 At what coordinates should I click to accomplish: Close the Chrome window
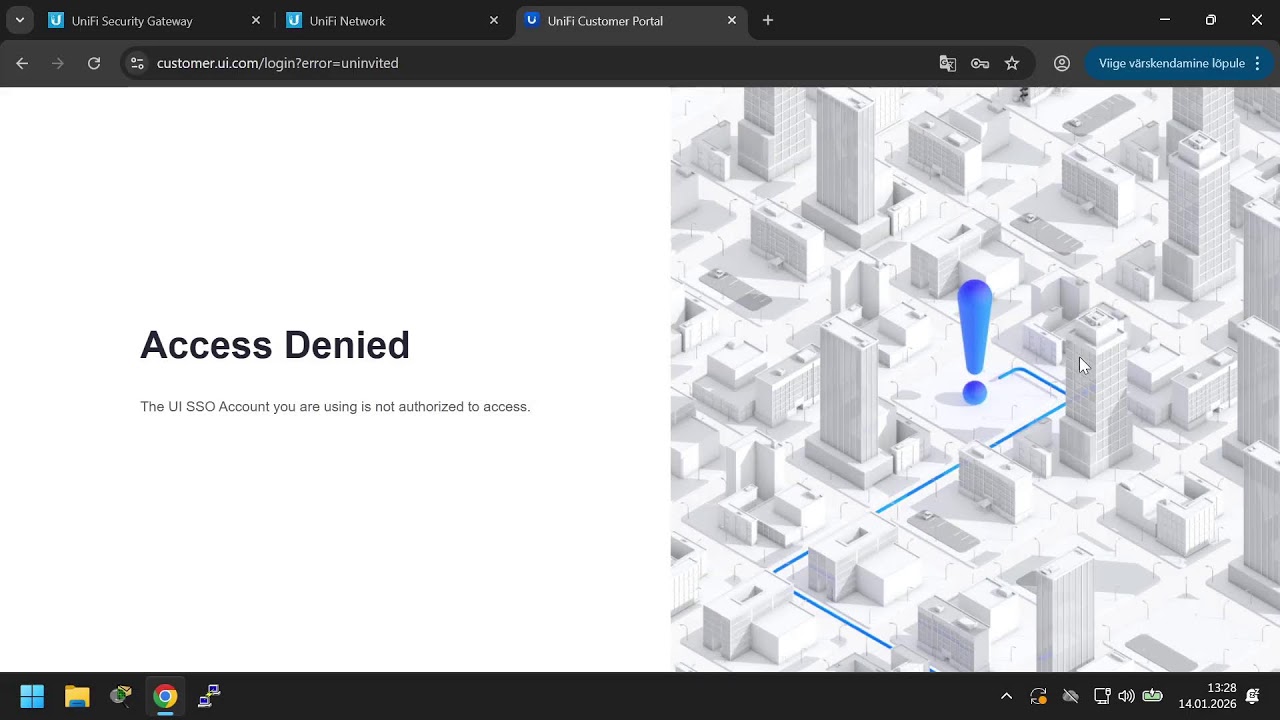(1257, 20)
